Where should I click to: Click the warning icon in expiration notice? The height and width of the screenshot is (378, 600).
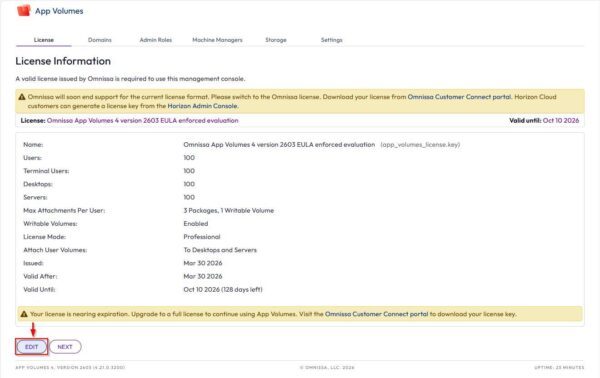click(24, 314)
